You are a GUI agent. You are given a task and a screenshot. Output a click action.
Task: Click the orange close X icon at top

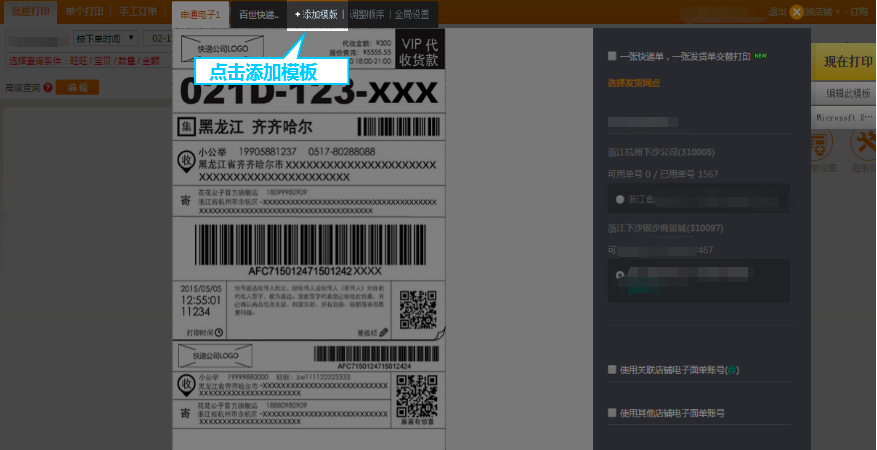click(796, 12)
